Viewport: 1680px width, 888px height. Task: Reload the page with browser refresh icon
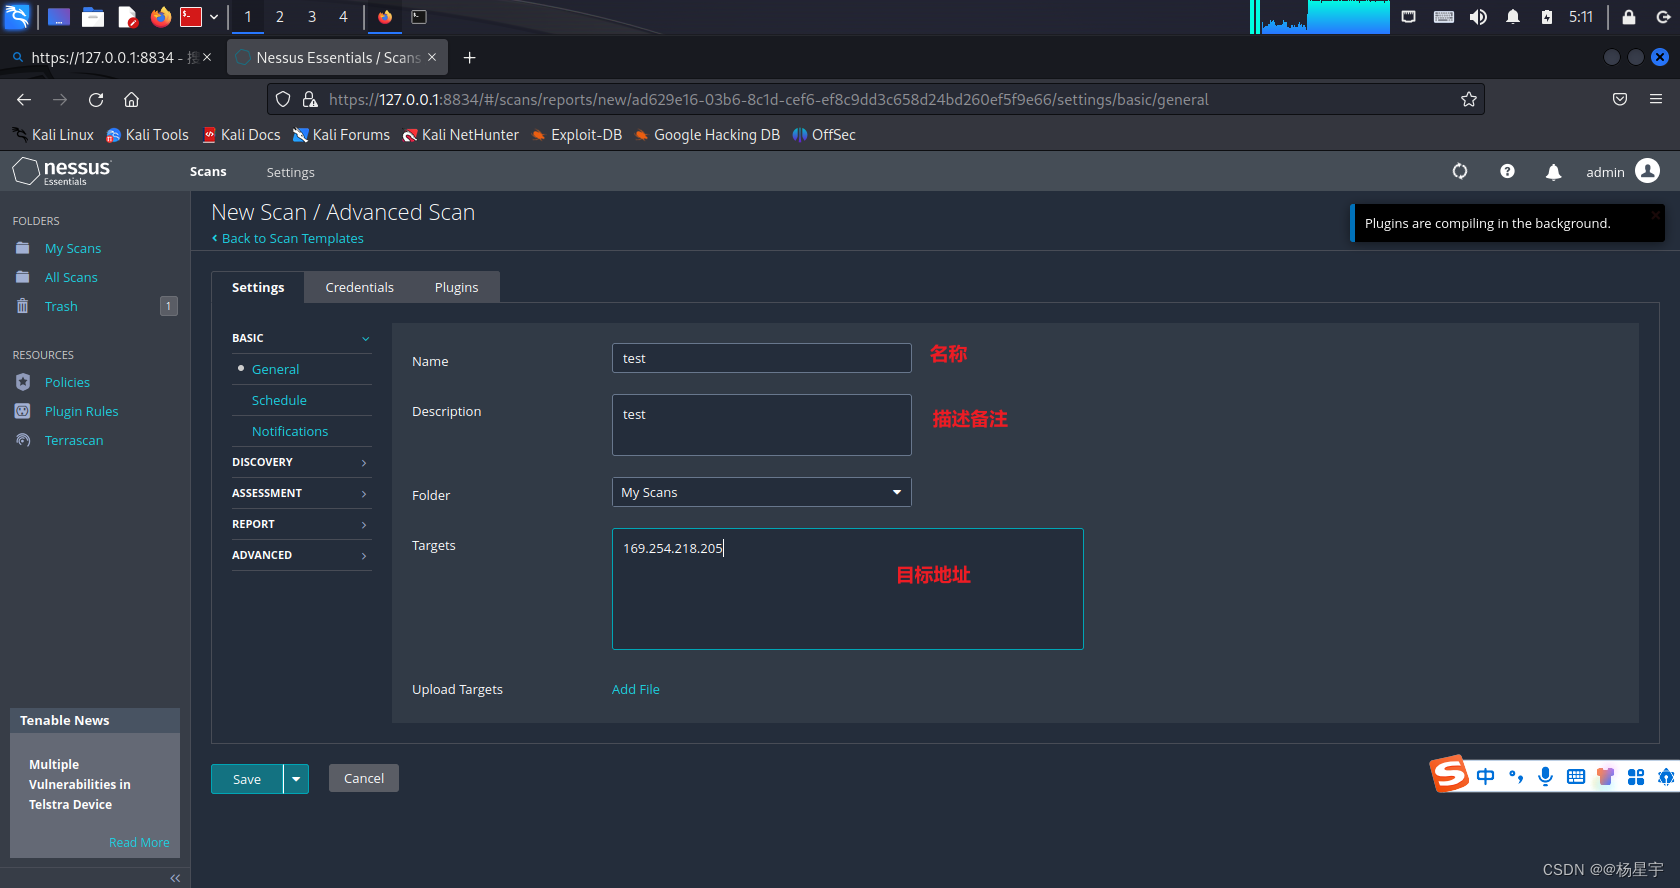pyautogui.click(x=96, y=99)
